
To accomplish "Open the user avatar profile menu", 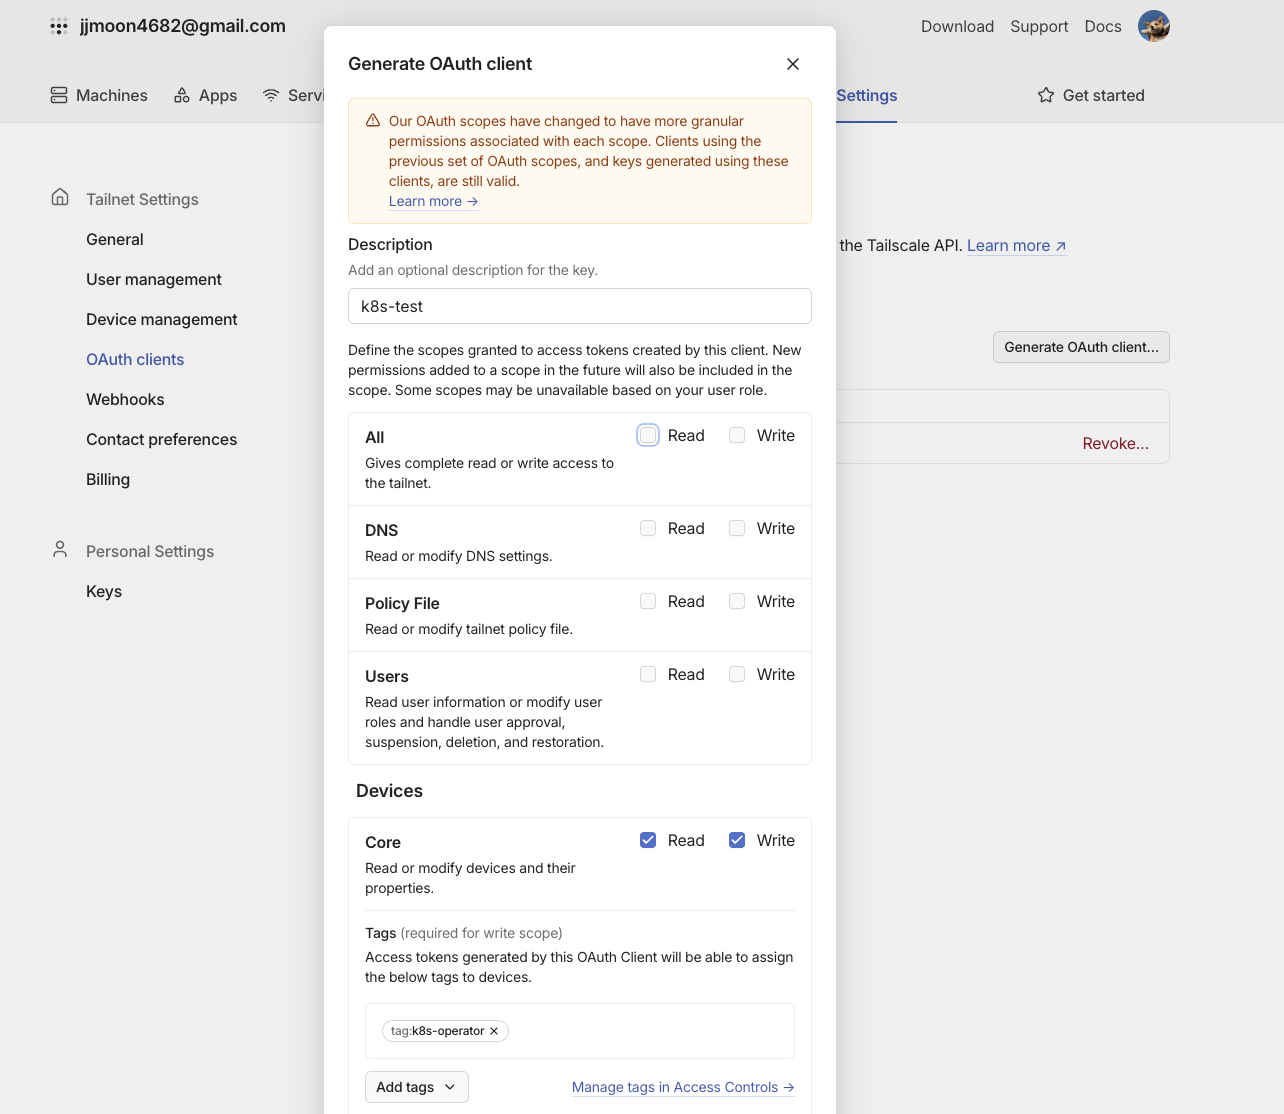I will 1154,26.
